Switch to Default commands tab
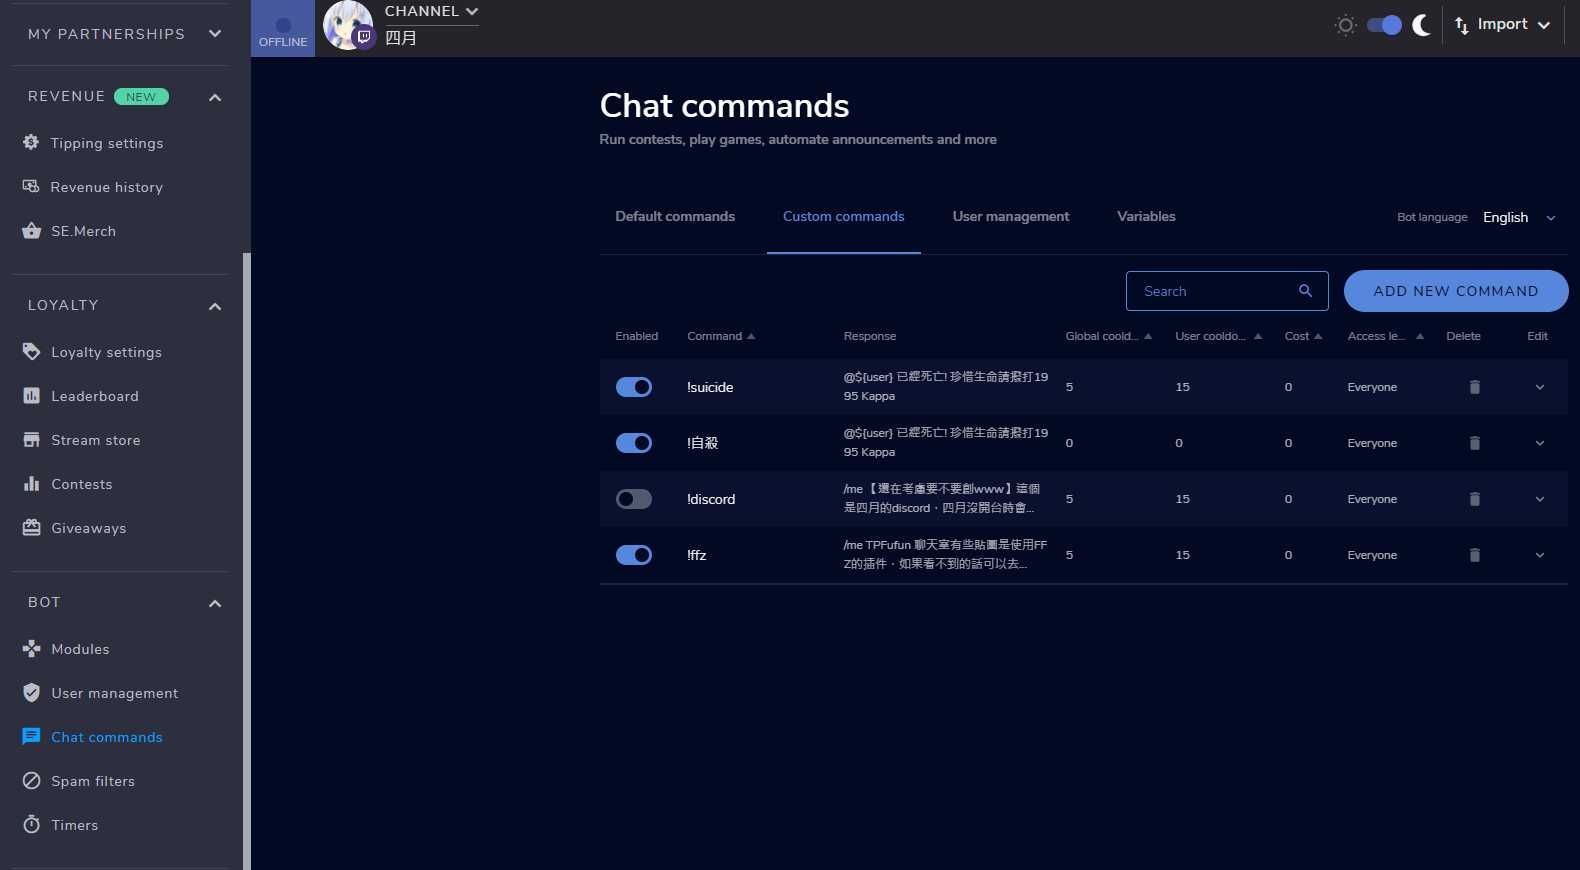Viewport: 1580px width, 870px height. tap(675, 217)
